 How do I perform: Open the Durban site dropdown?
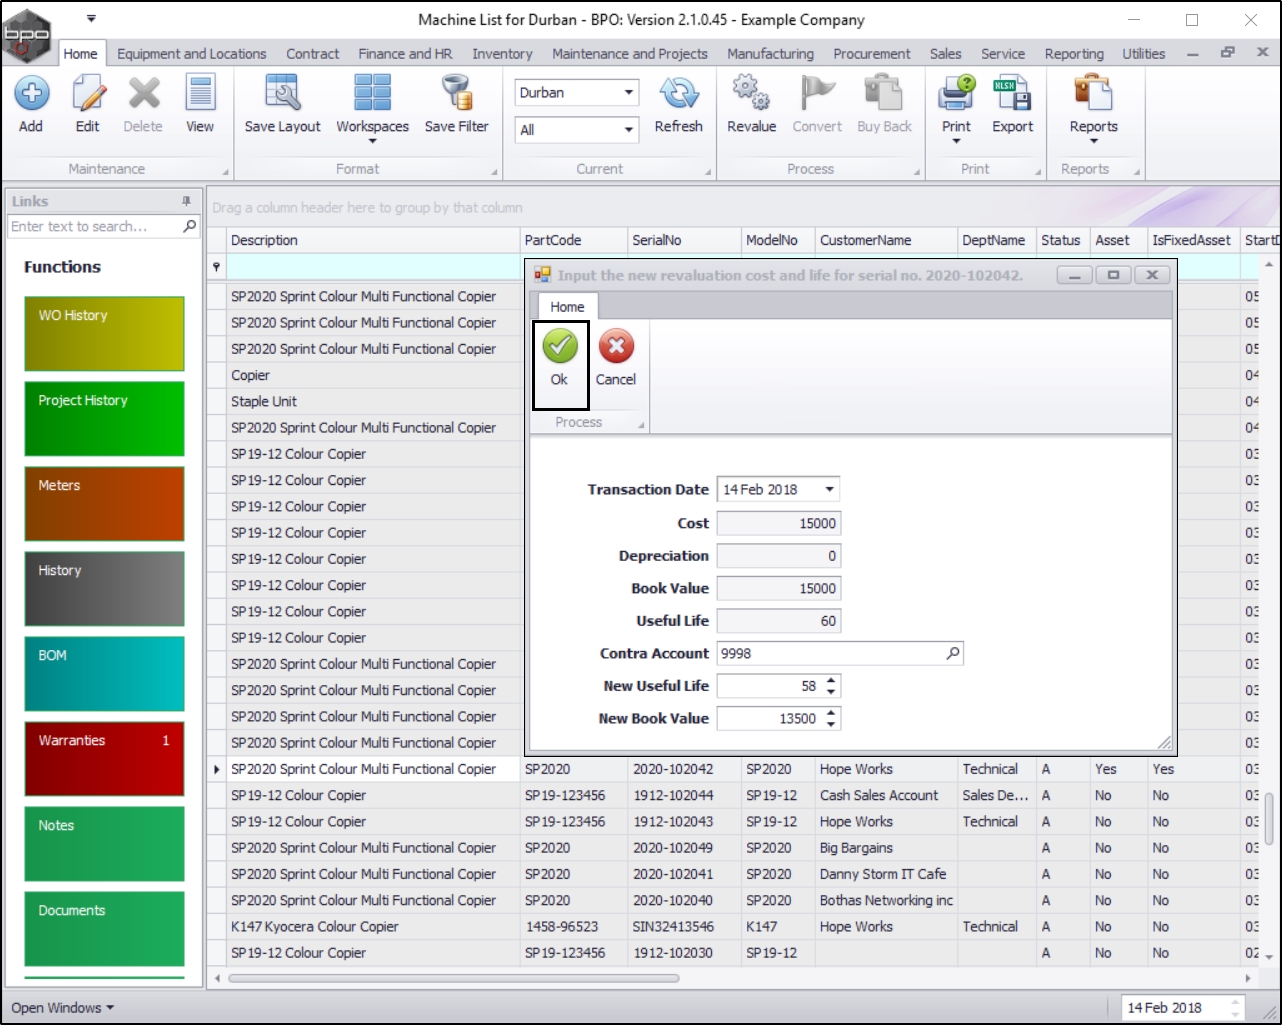tap(628, 93)
